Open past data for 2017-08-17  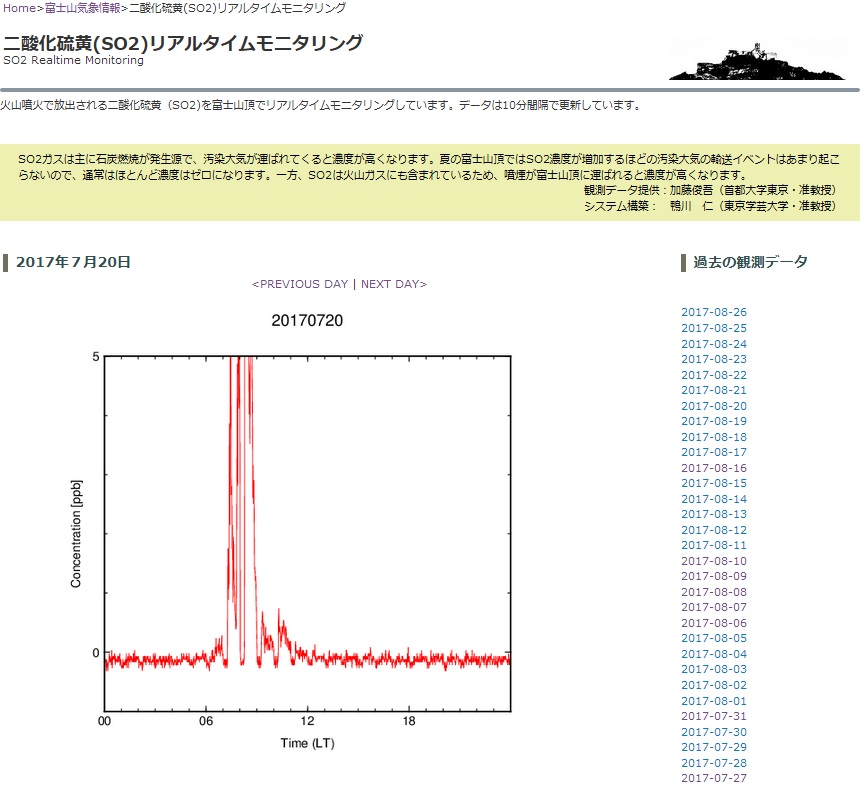coord(714,452)
